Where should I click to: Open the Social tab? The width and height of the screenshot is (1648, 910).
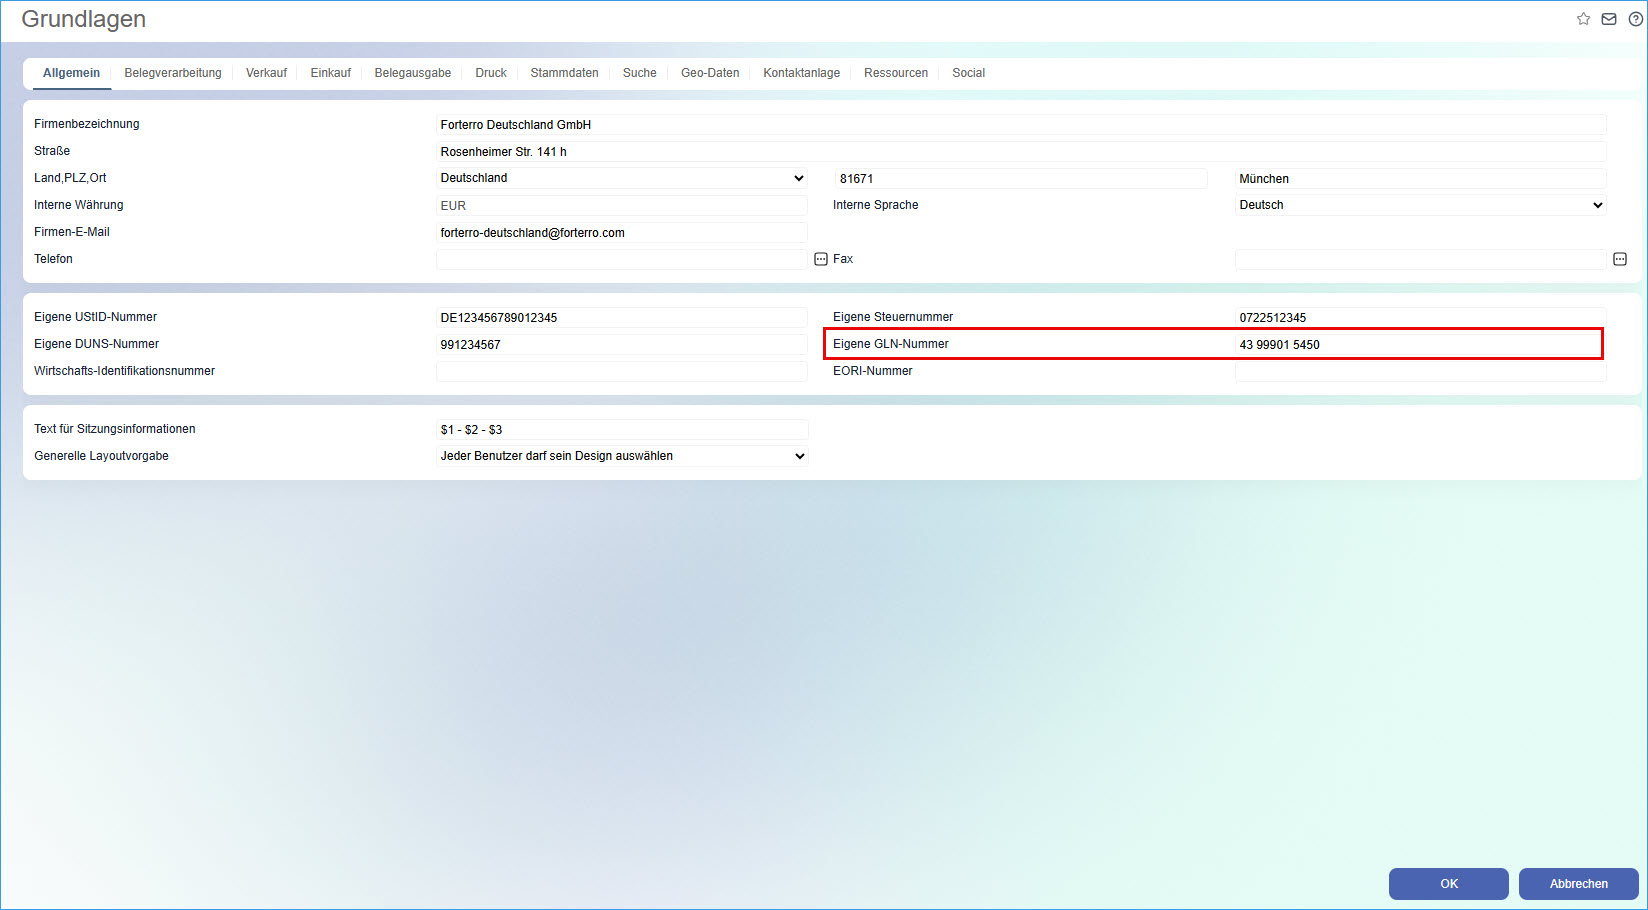968,73
